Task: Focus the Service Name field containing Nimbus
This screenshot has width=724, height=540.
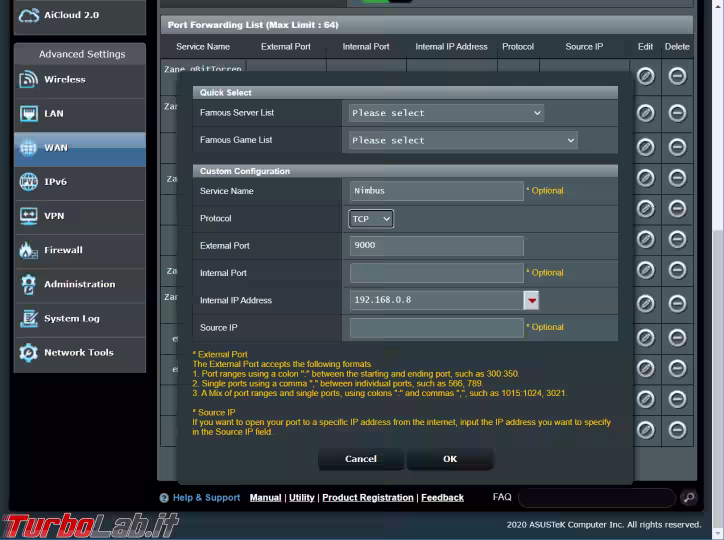Action: tap(437, 191)
